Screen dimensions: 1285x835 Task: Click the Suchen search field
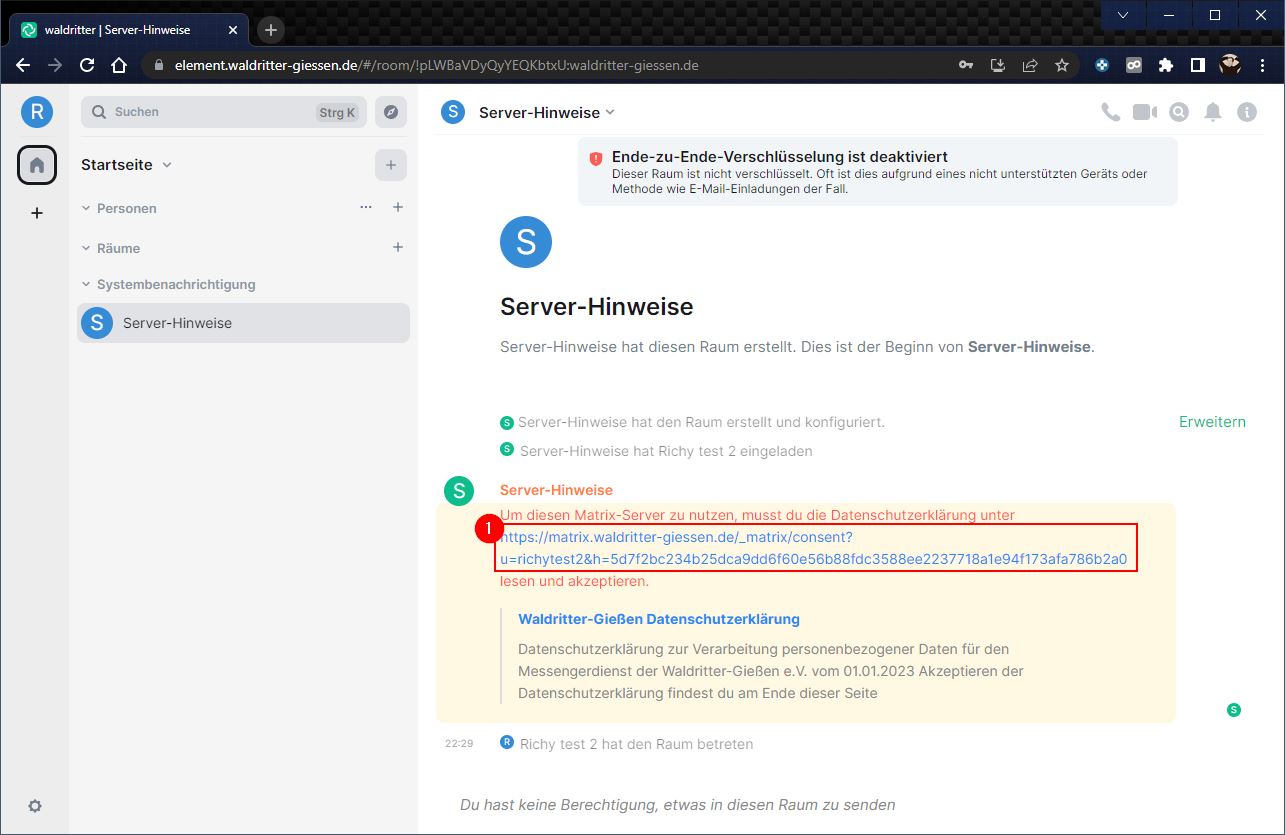click(x=210, y=112)
